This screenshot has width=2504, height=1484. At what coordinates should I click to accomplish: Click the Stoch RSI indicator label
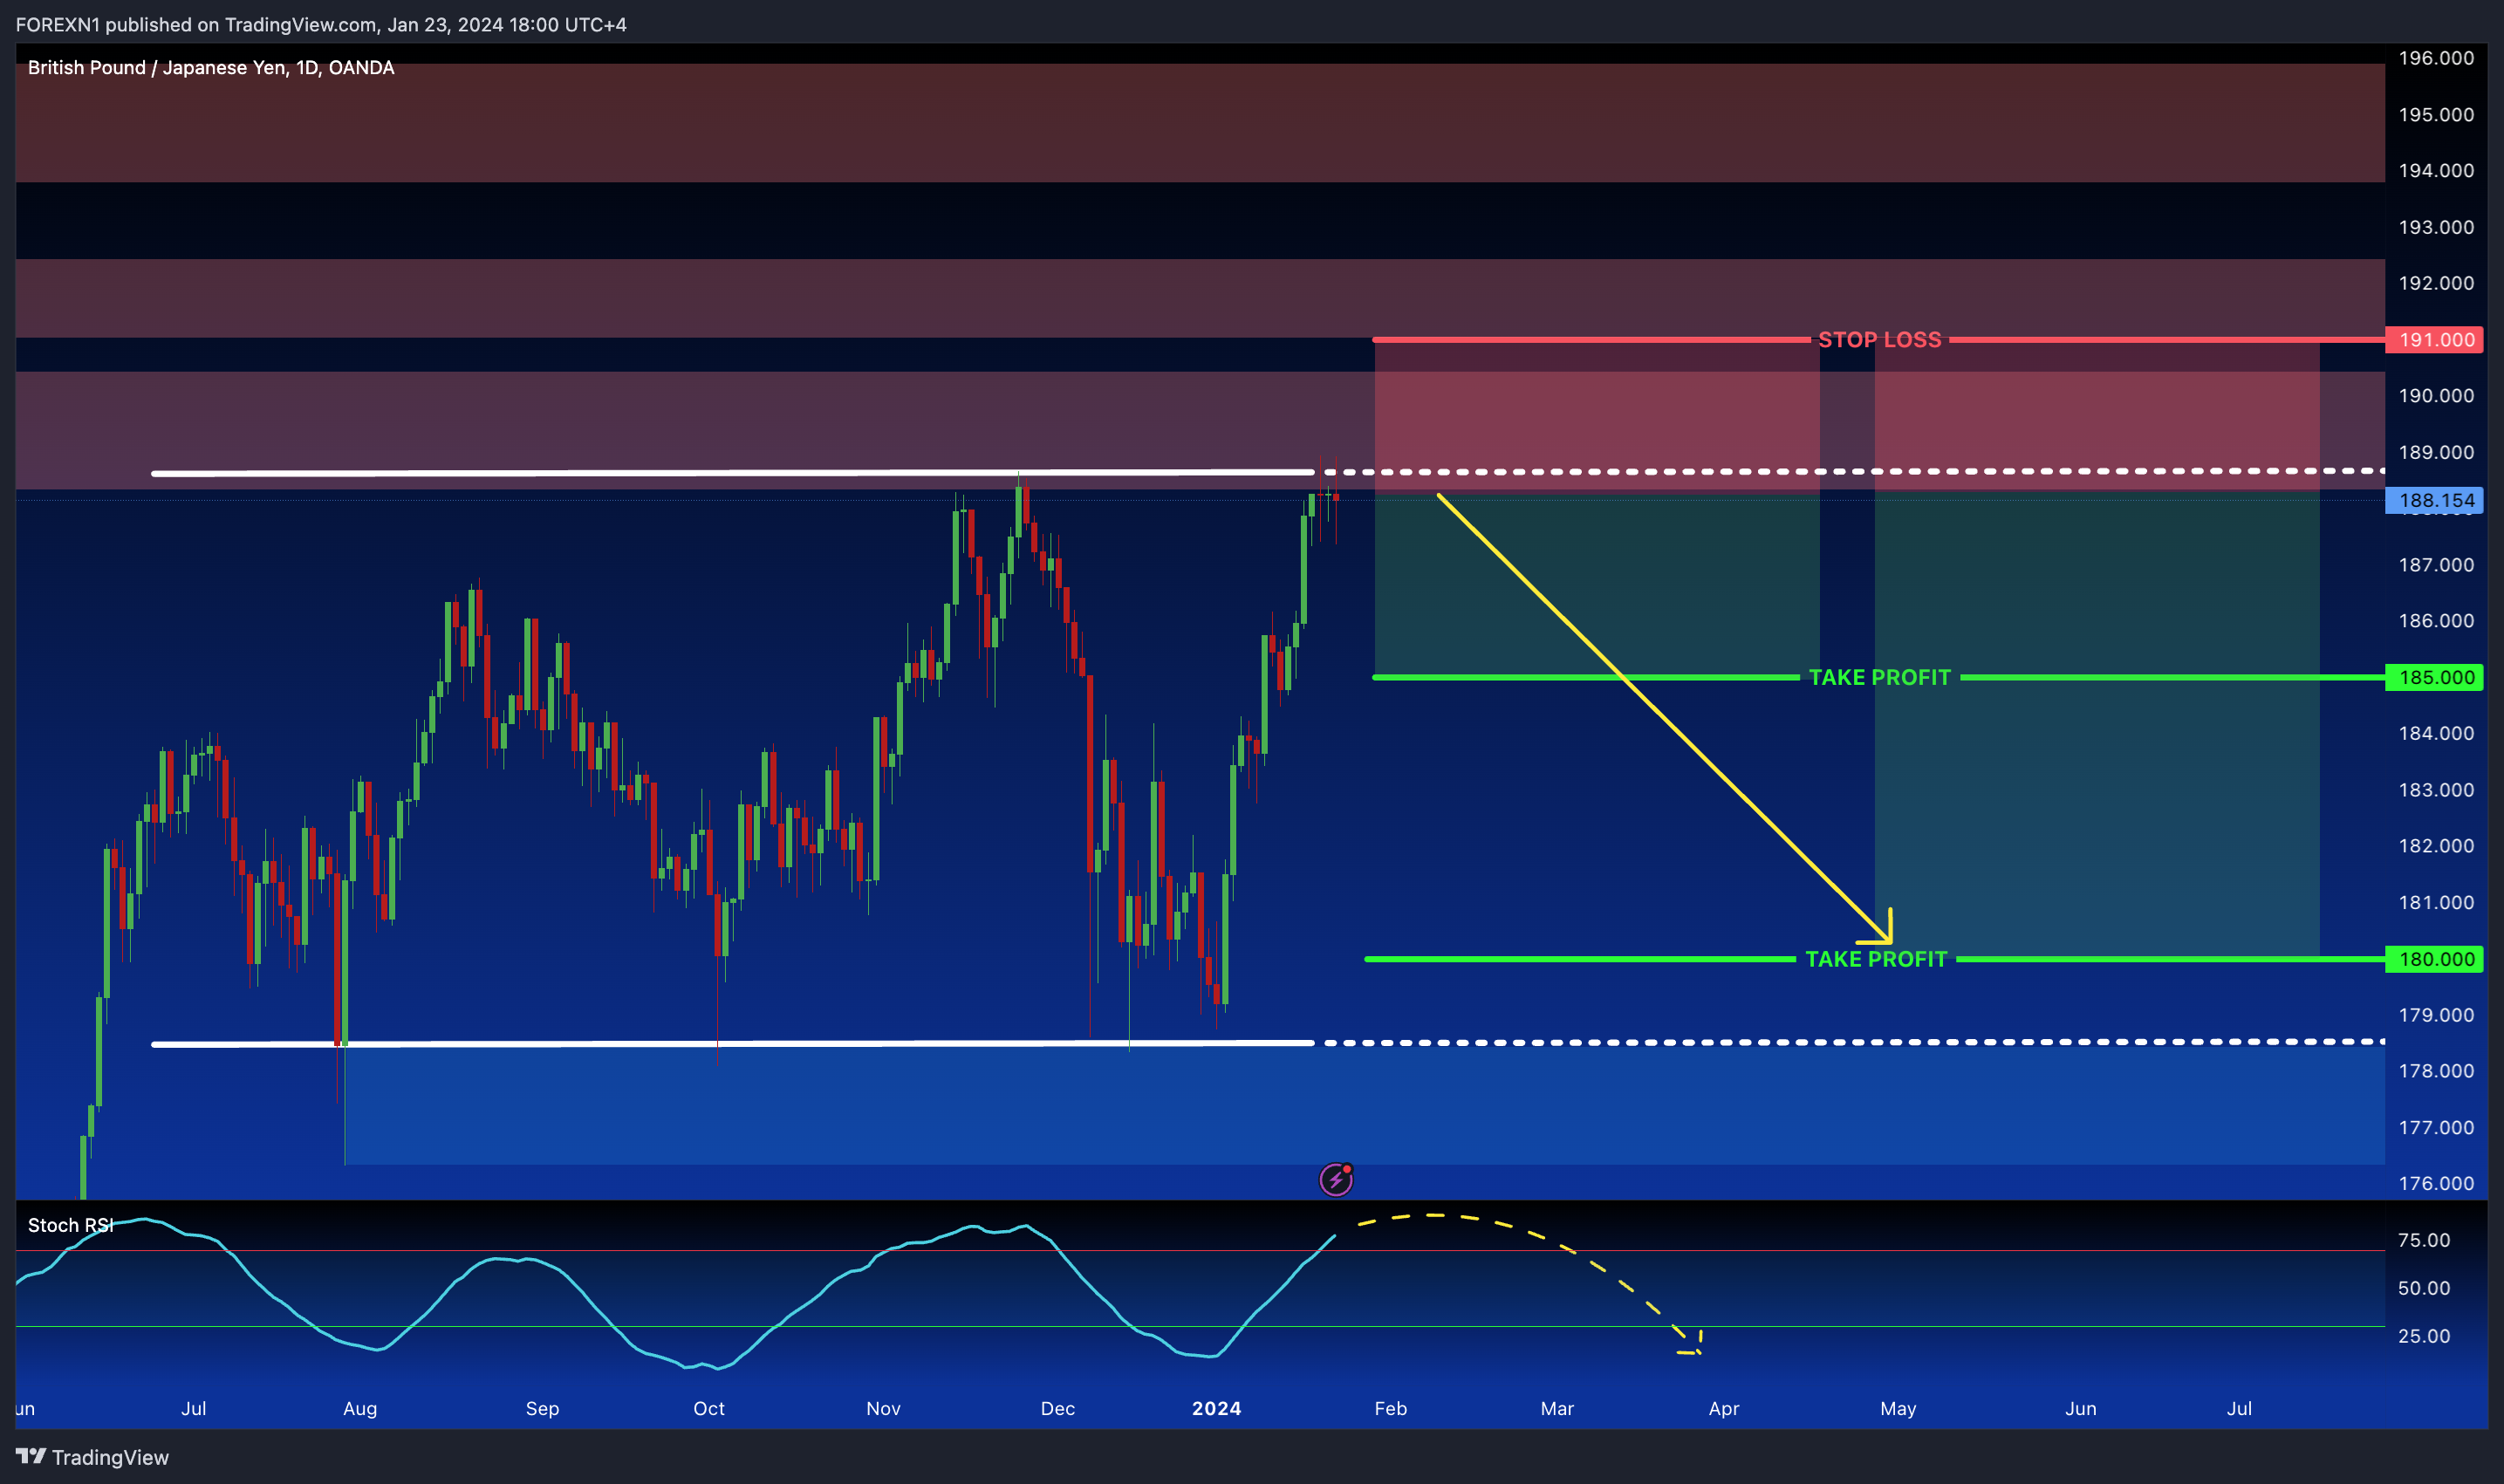point(70,1225)
